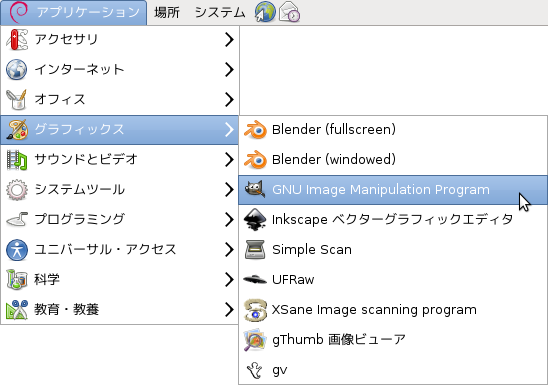Launch the web browser globe icon in panel
The height and width of the screenshot is (385, 548).
[265, 12]
